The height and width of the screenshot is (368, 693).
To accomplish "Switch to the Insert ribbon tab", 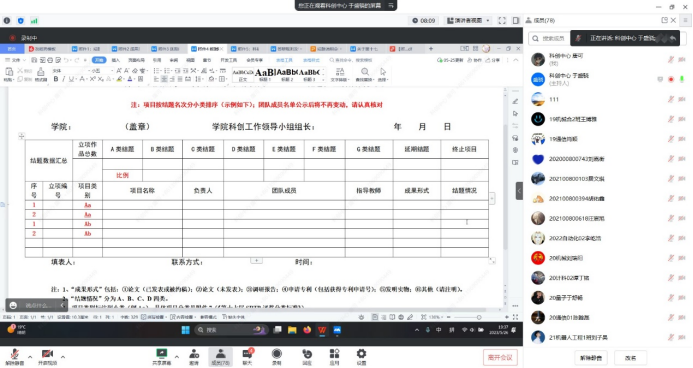I will (116, 60).
